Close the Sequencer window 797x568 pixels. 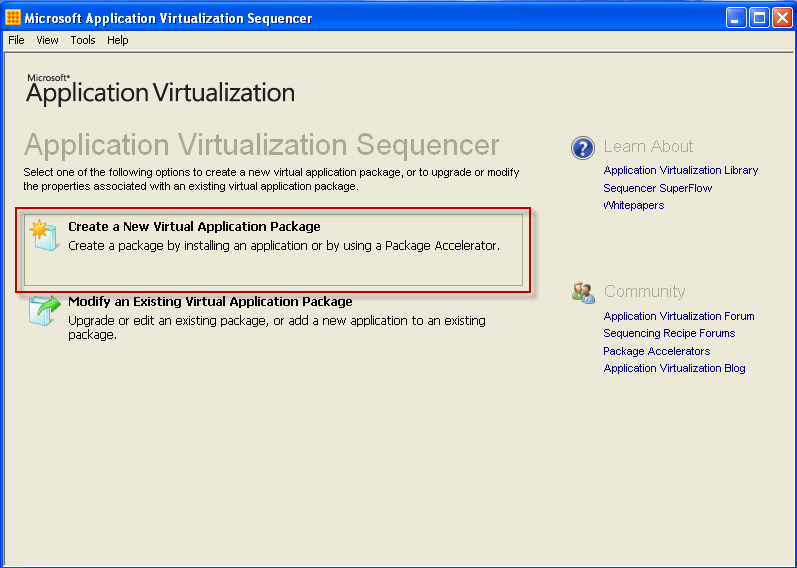coord(782,18)
